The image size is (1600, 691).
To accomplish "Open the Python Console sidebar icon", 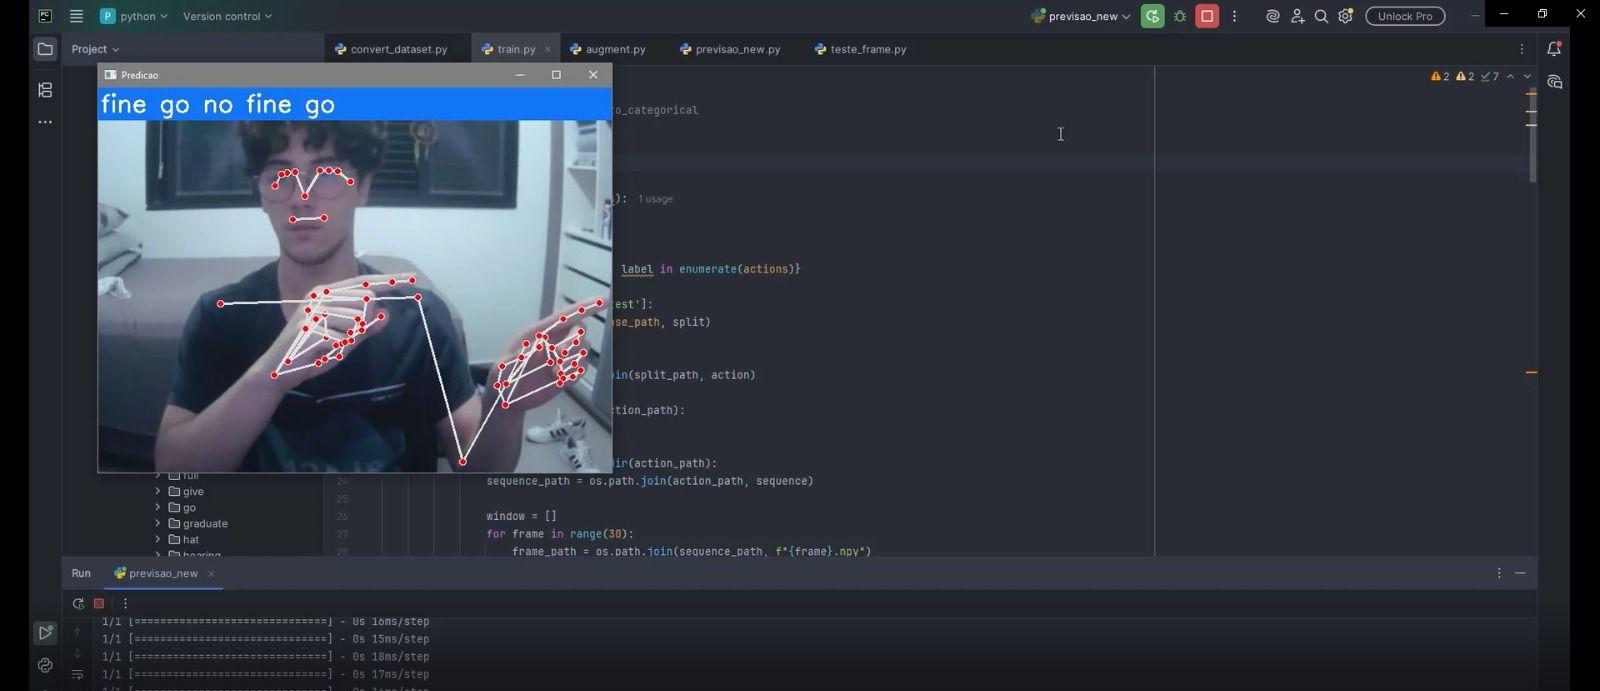I will pos(45,665).
